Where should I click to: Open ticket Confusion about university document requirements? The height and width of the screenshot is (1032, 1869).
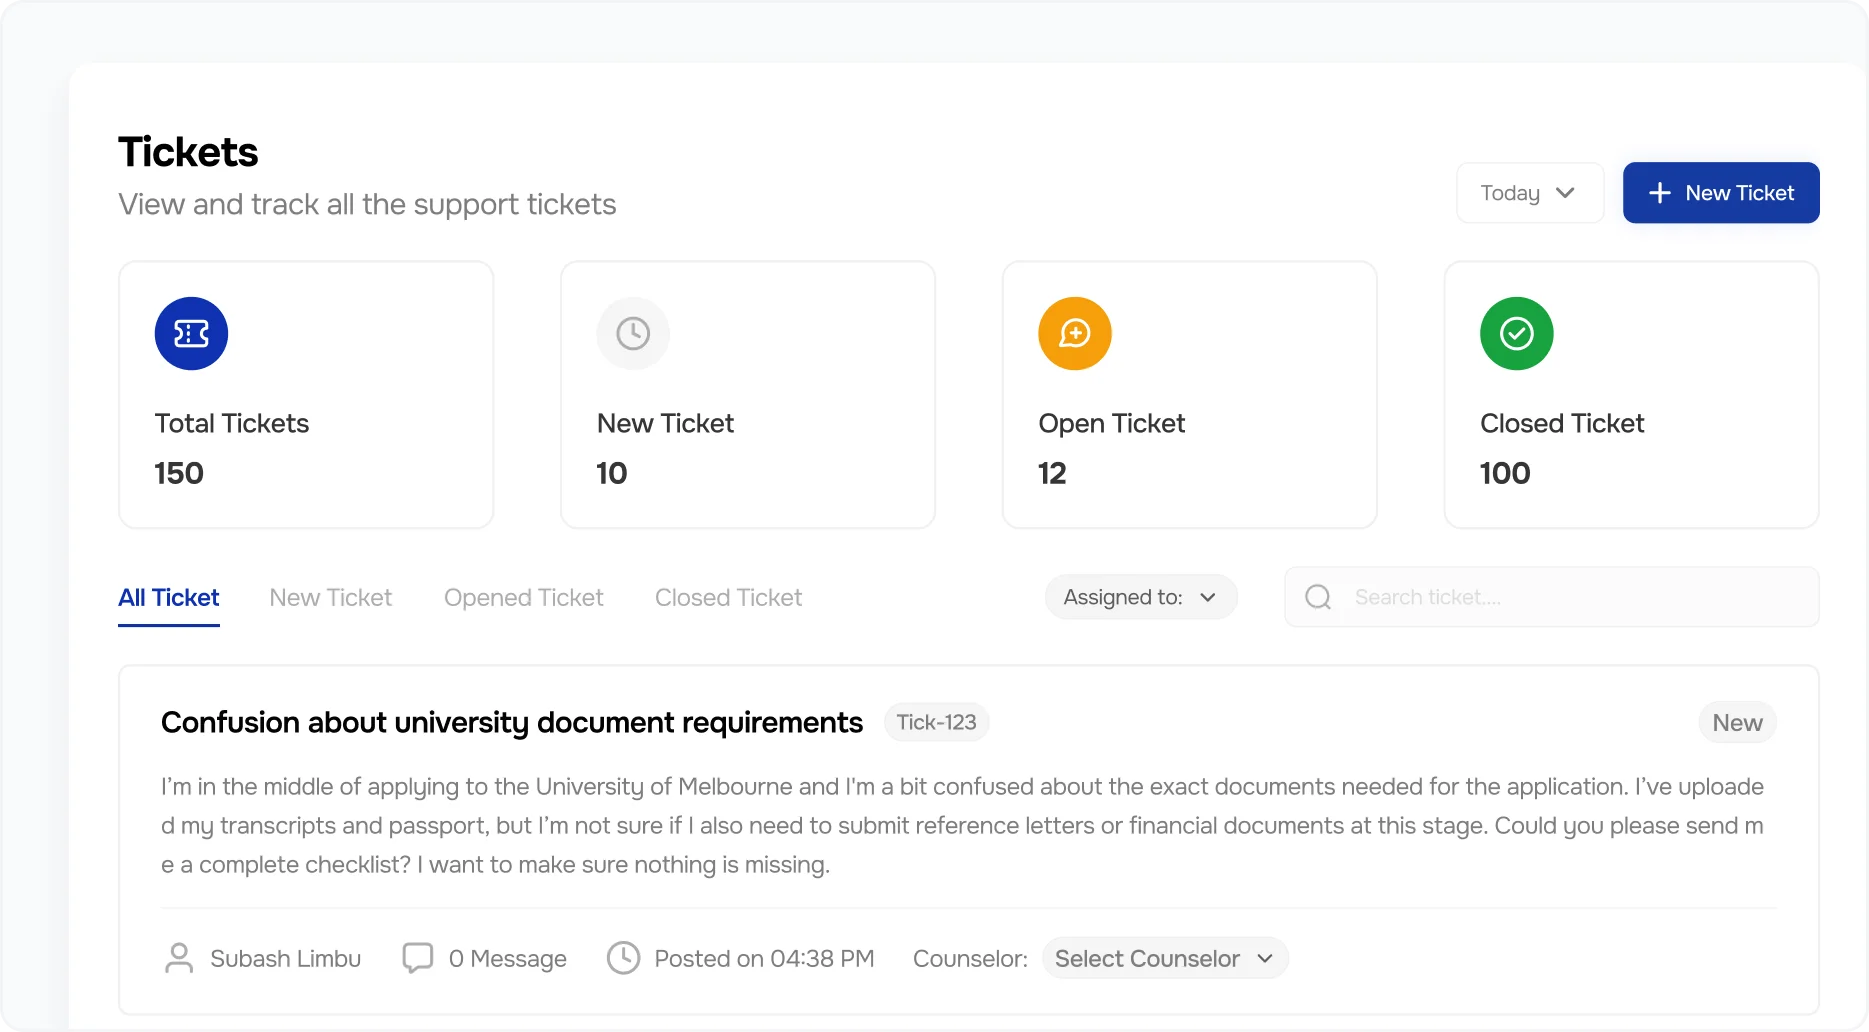pyautogui.click(x=511, y=722)
